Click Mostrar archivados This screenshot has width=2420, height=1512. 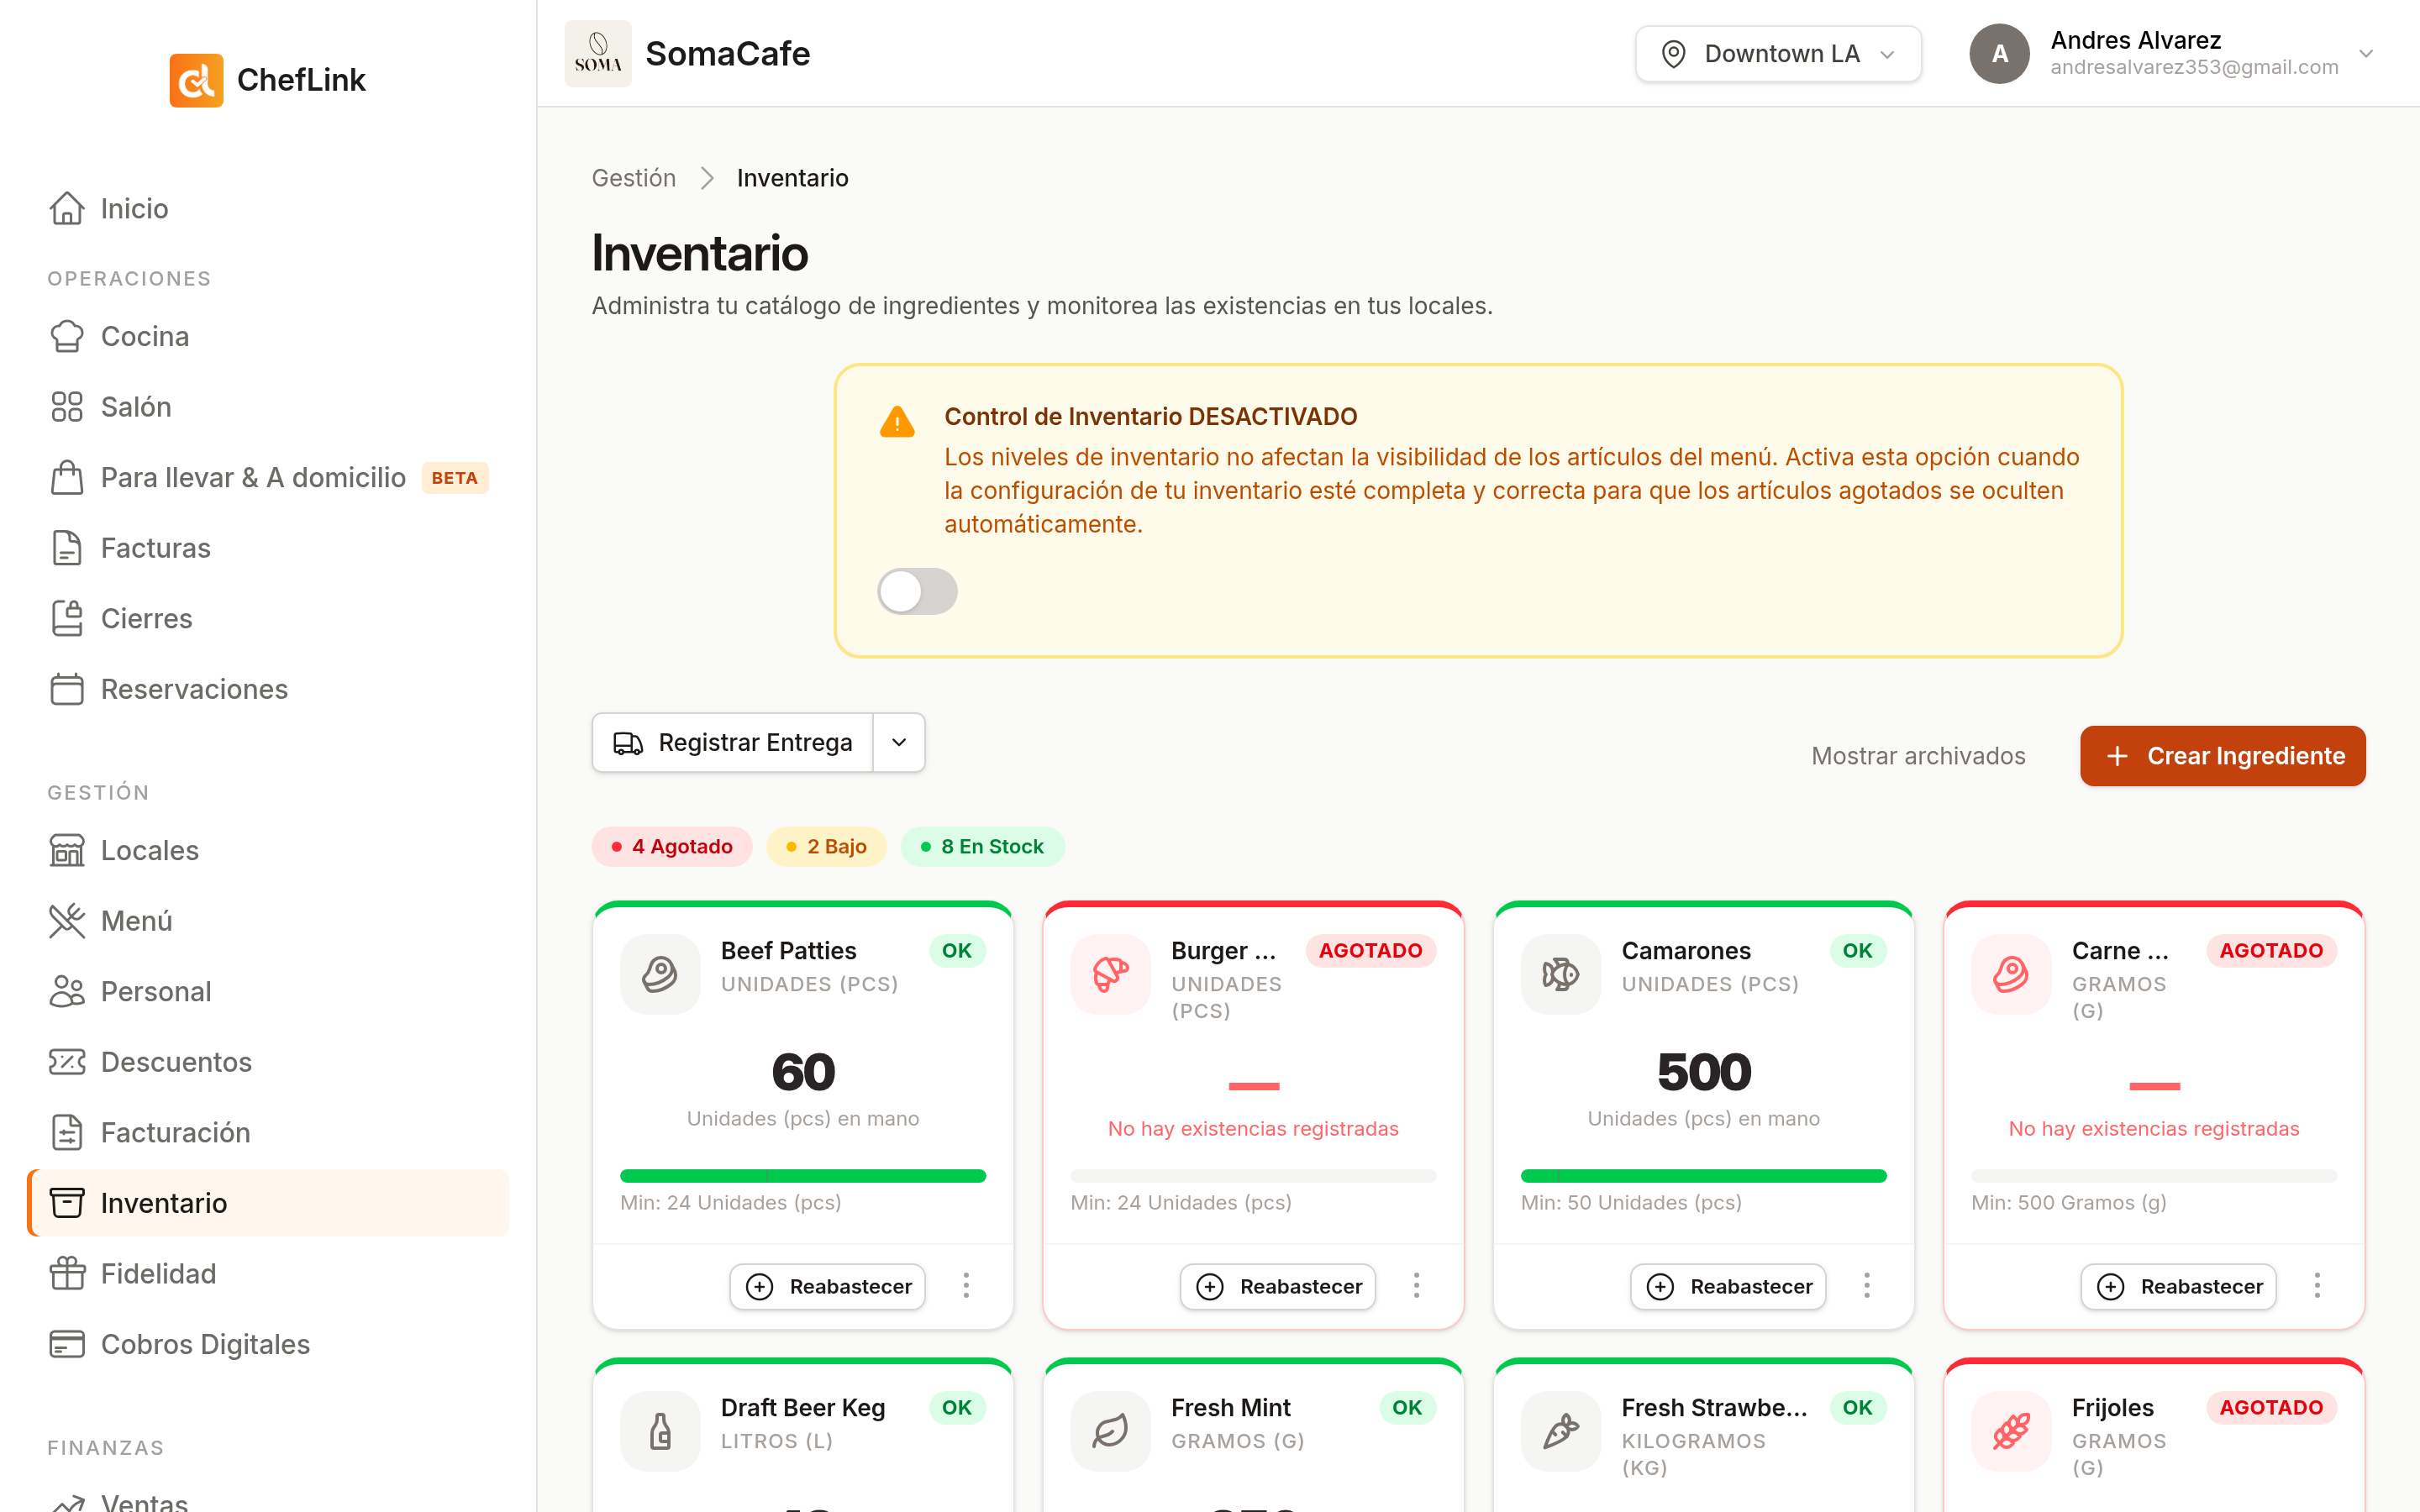click(1918, 756)
